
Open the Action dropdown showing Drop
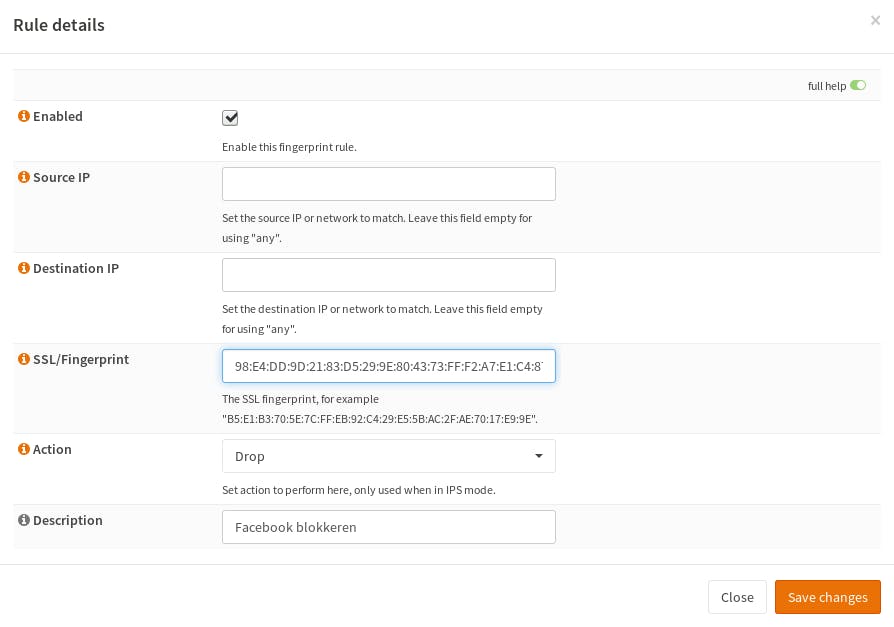coord(388,456)
